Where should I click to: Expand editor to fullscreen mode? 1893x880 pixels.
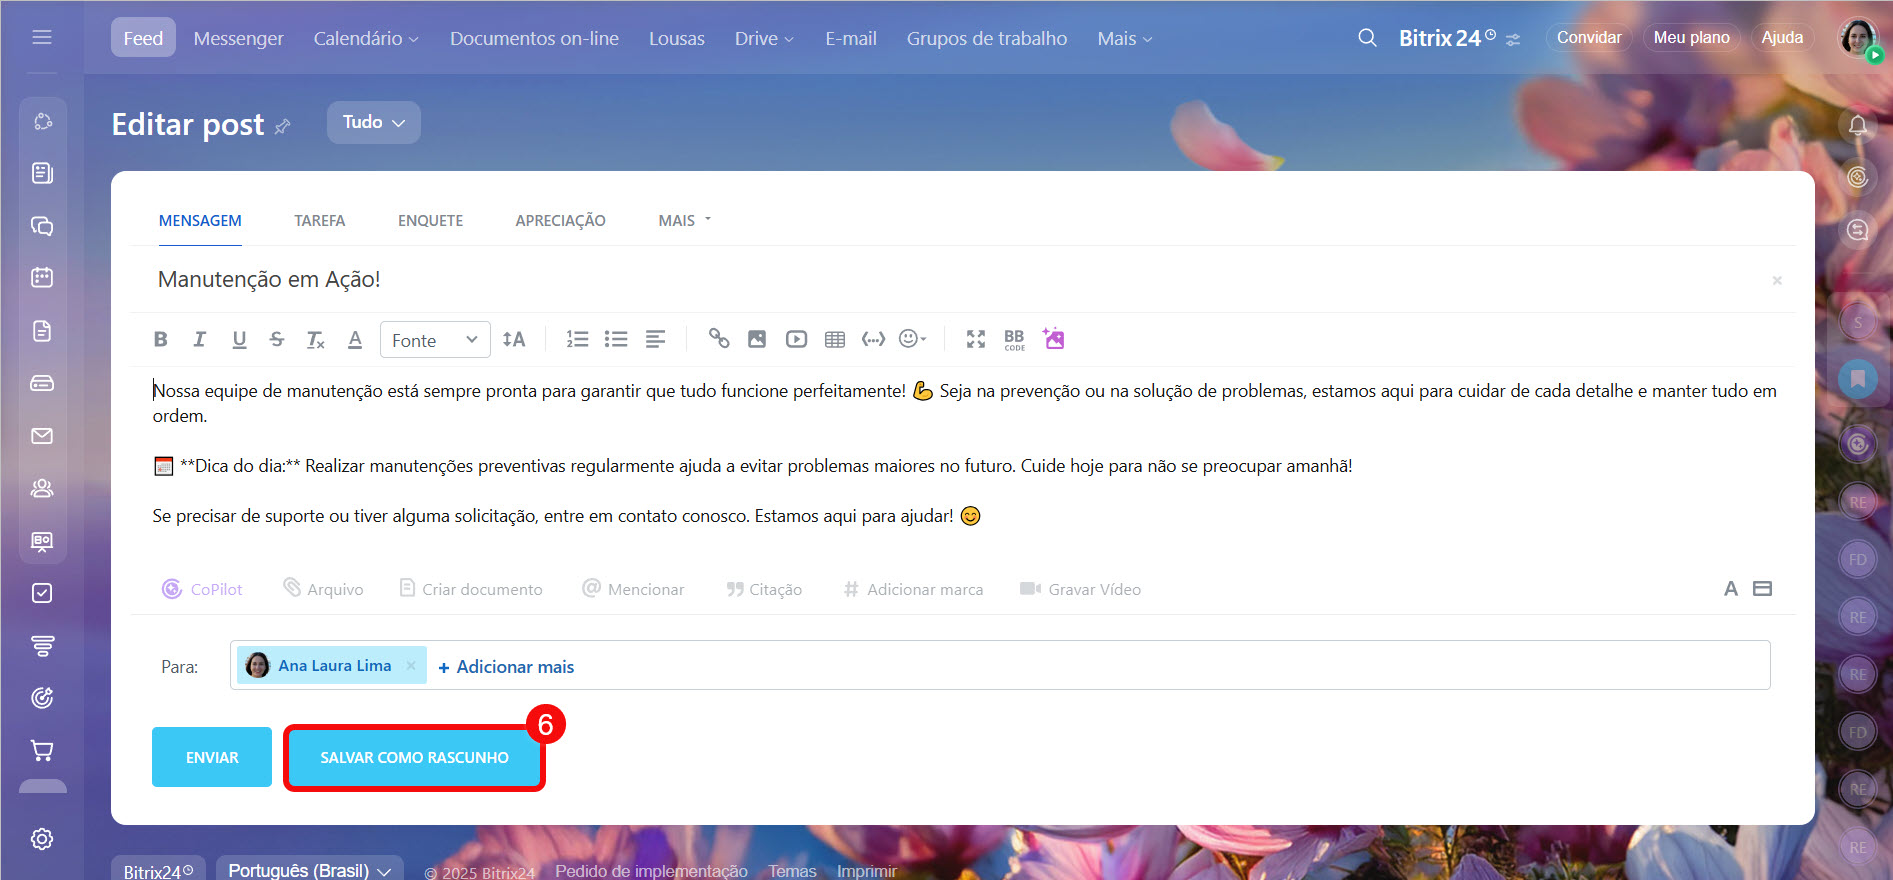pos(976,339)
